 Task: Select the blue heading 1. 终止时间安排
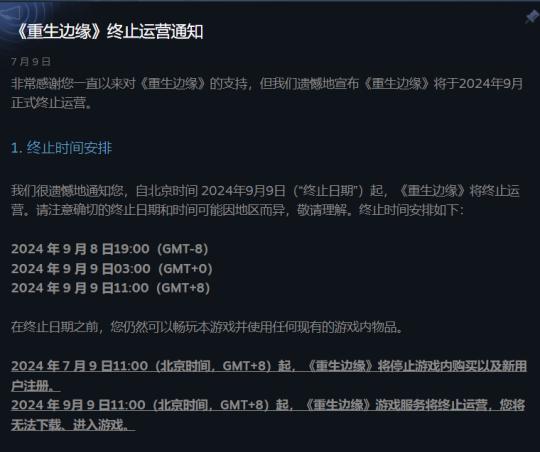click(62, 148)
